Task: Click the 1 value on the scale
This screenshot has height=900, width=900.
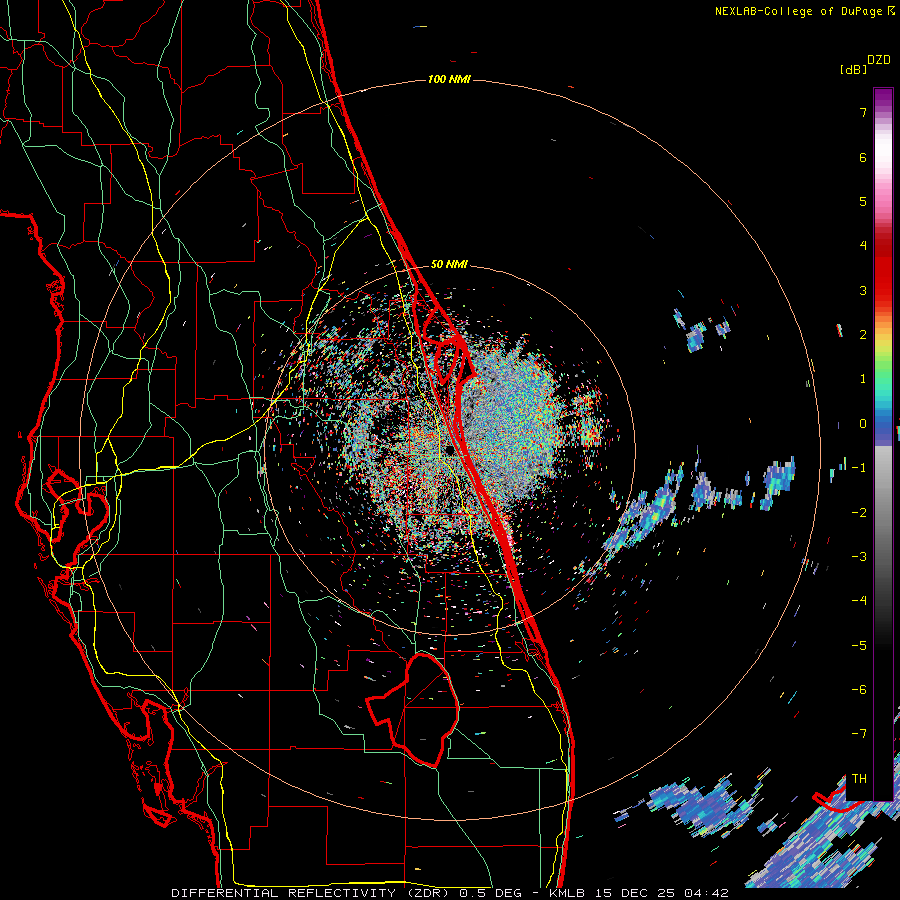Action: pyautogui.click(x=863, y=379)
